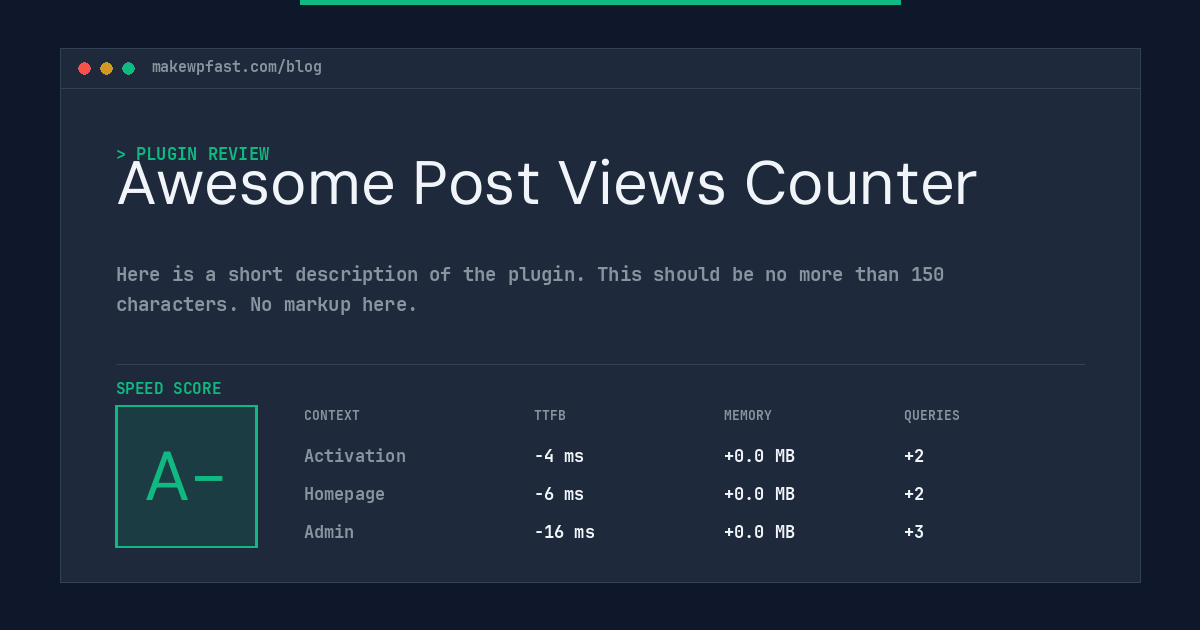Click Admin memory value +0.0 MB
The width and height of the screenshot is (1200, 630).
(759, 532)
